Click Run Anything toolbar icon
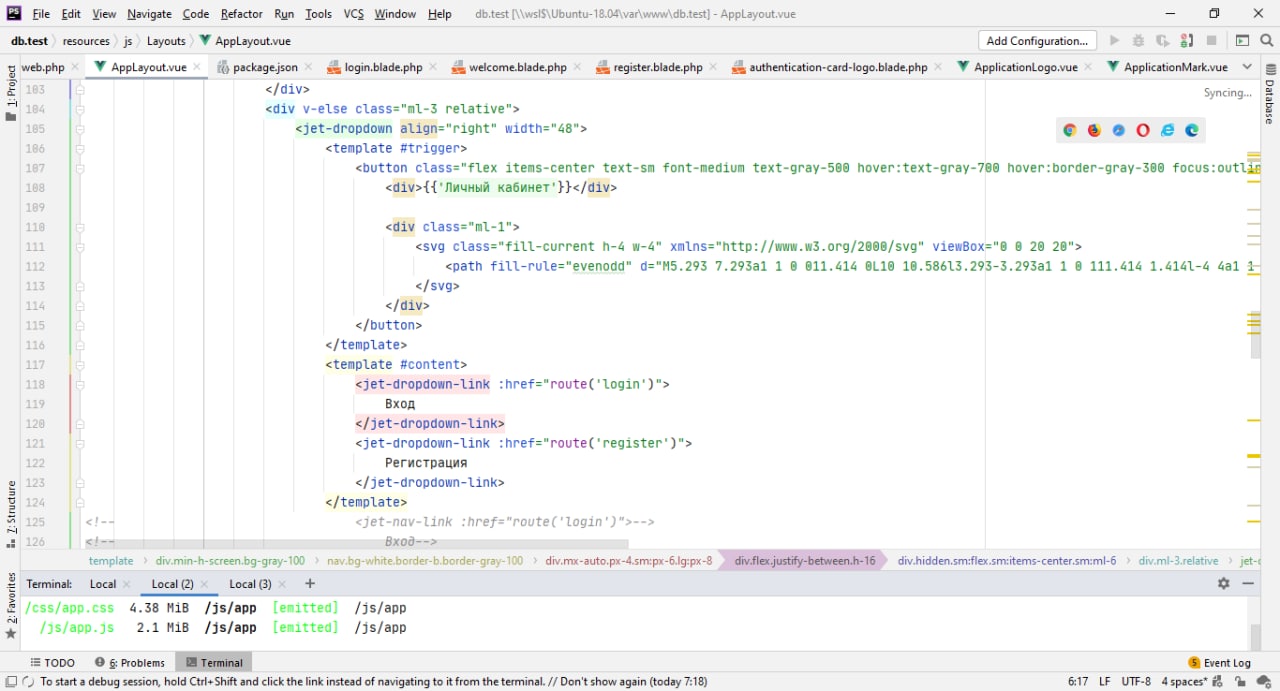The width and height of the screenshot is (1280, 691). (1242, 41)
